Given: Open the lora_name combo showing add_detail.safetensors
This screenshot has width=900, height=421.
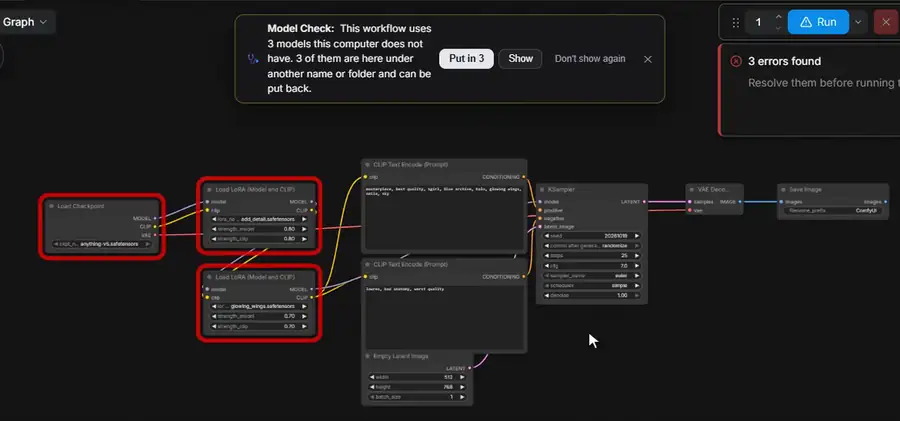Looking at the screenshot, I should click(x=259, y=219).
